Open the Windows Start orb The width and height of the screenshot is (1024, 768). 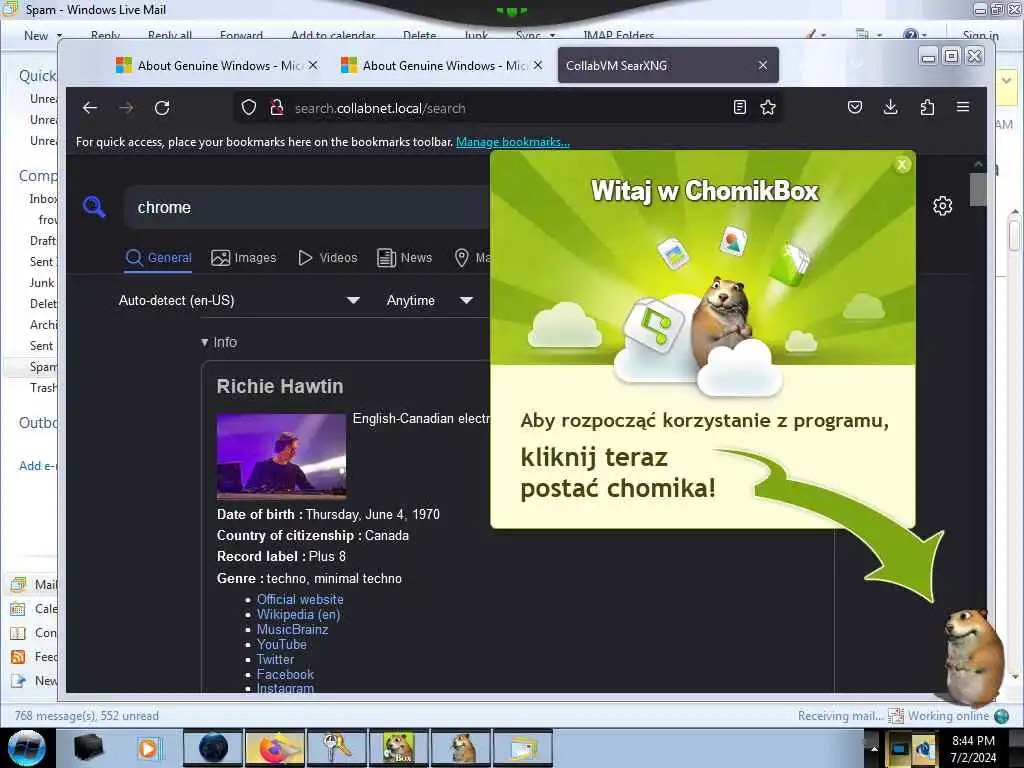coord(27,748)
